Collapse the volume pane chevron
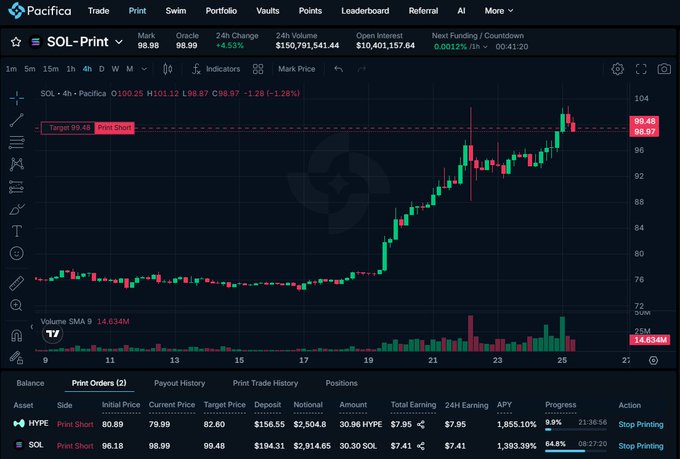The width and height of the screenshot is (680, 459). (31, 327)
